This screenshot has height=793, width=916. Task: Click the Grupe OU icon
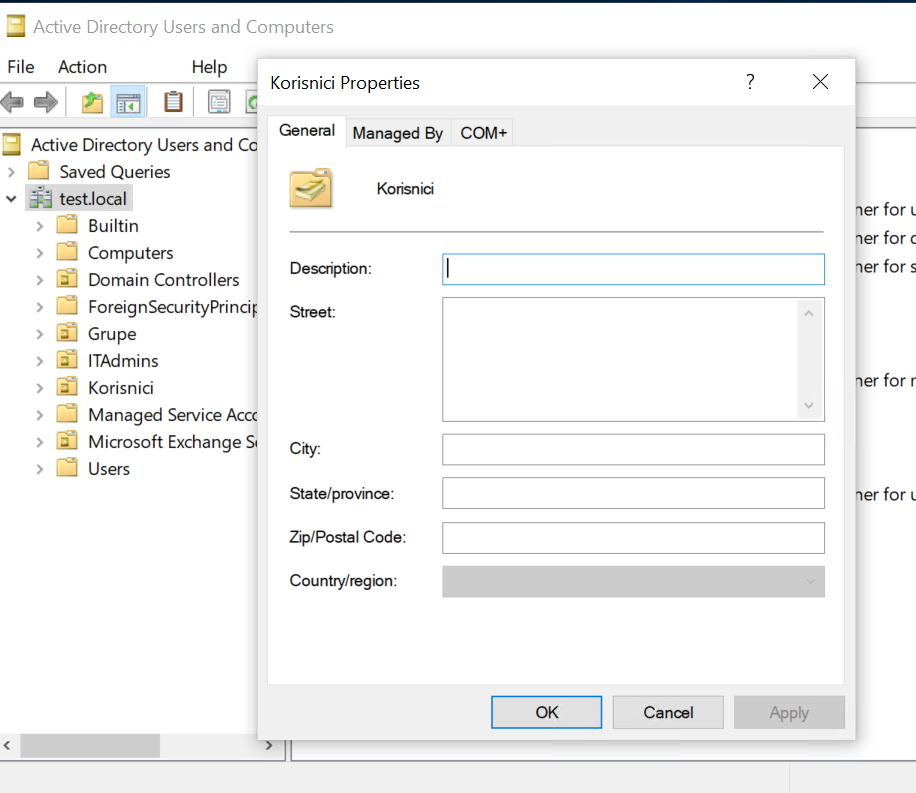coord(67,333)
